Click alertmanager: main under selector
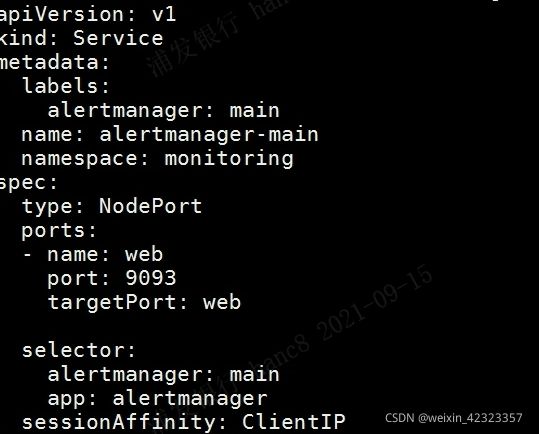539x434 pixels. coord(164,374)
